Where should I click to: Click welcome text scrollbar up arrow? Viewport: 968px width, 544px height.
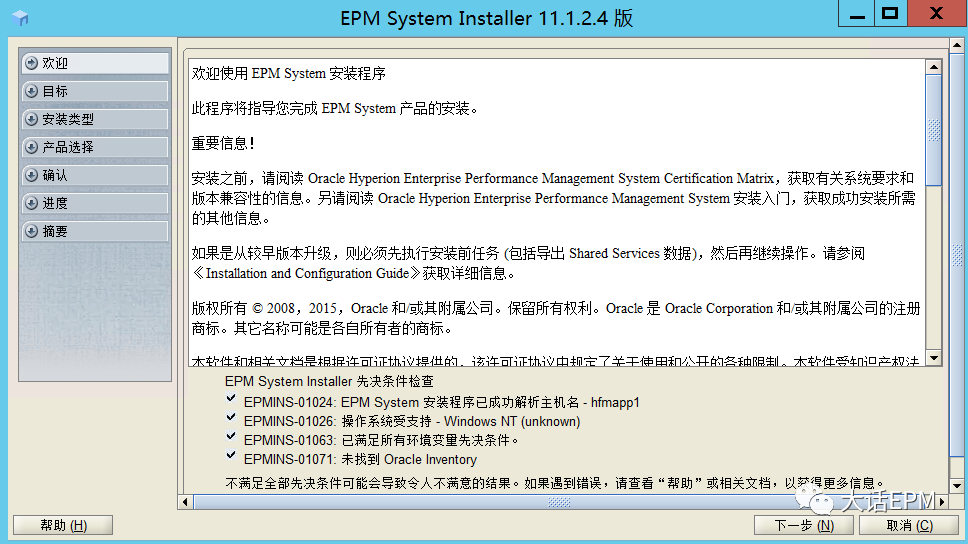[933, 67]
